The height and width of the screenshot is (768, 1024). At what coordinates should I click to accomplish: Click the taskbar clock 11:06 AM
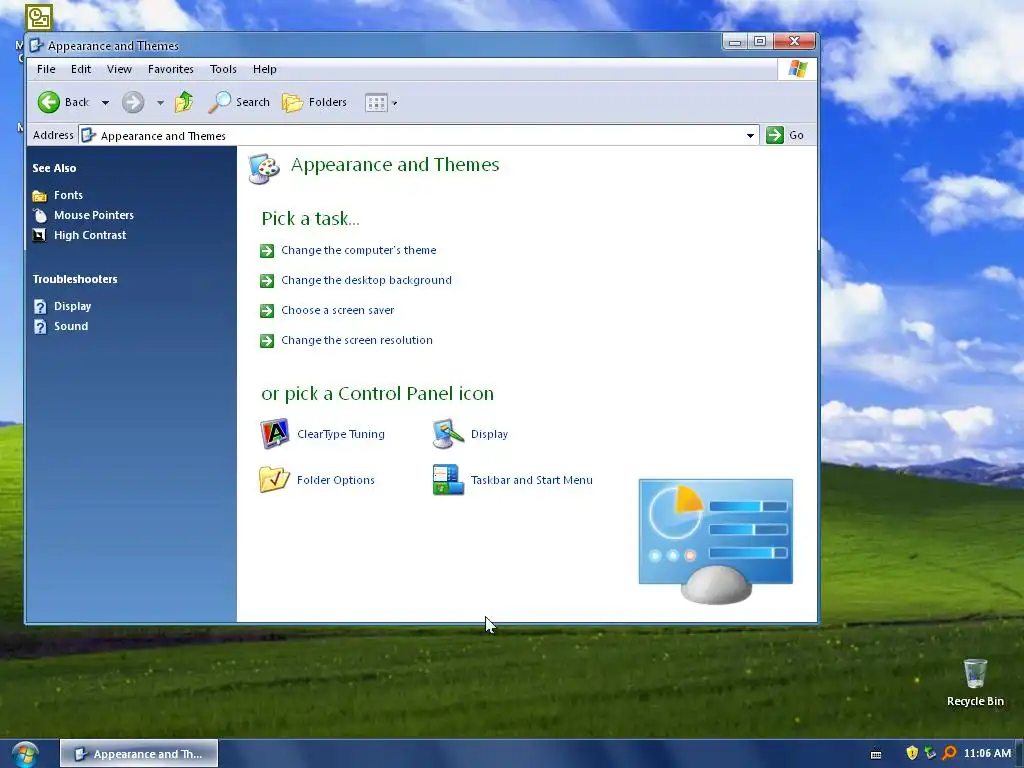pos(987,753)
